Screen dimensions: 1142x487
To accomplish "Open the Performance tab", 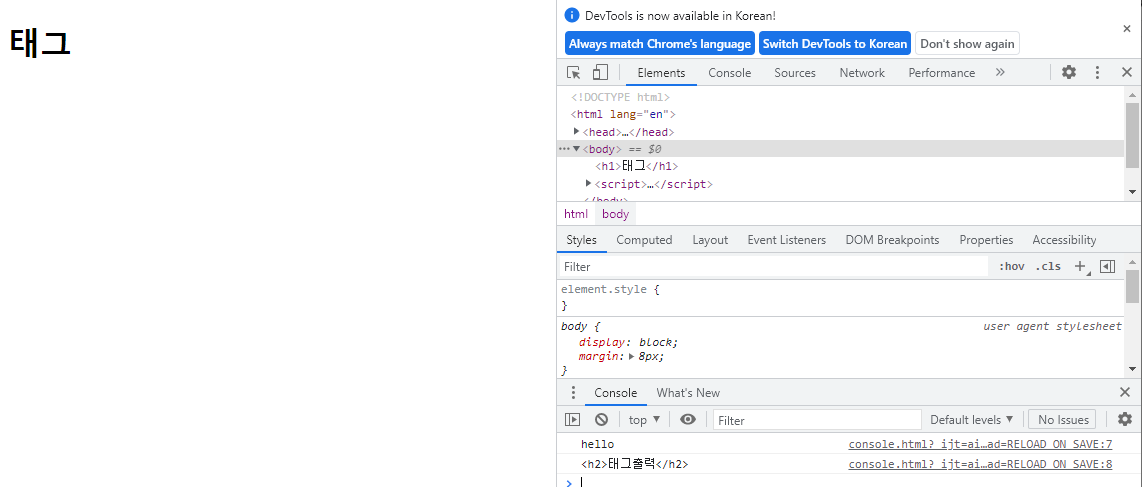I will tap(941, 73).
